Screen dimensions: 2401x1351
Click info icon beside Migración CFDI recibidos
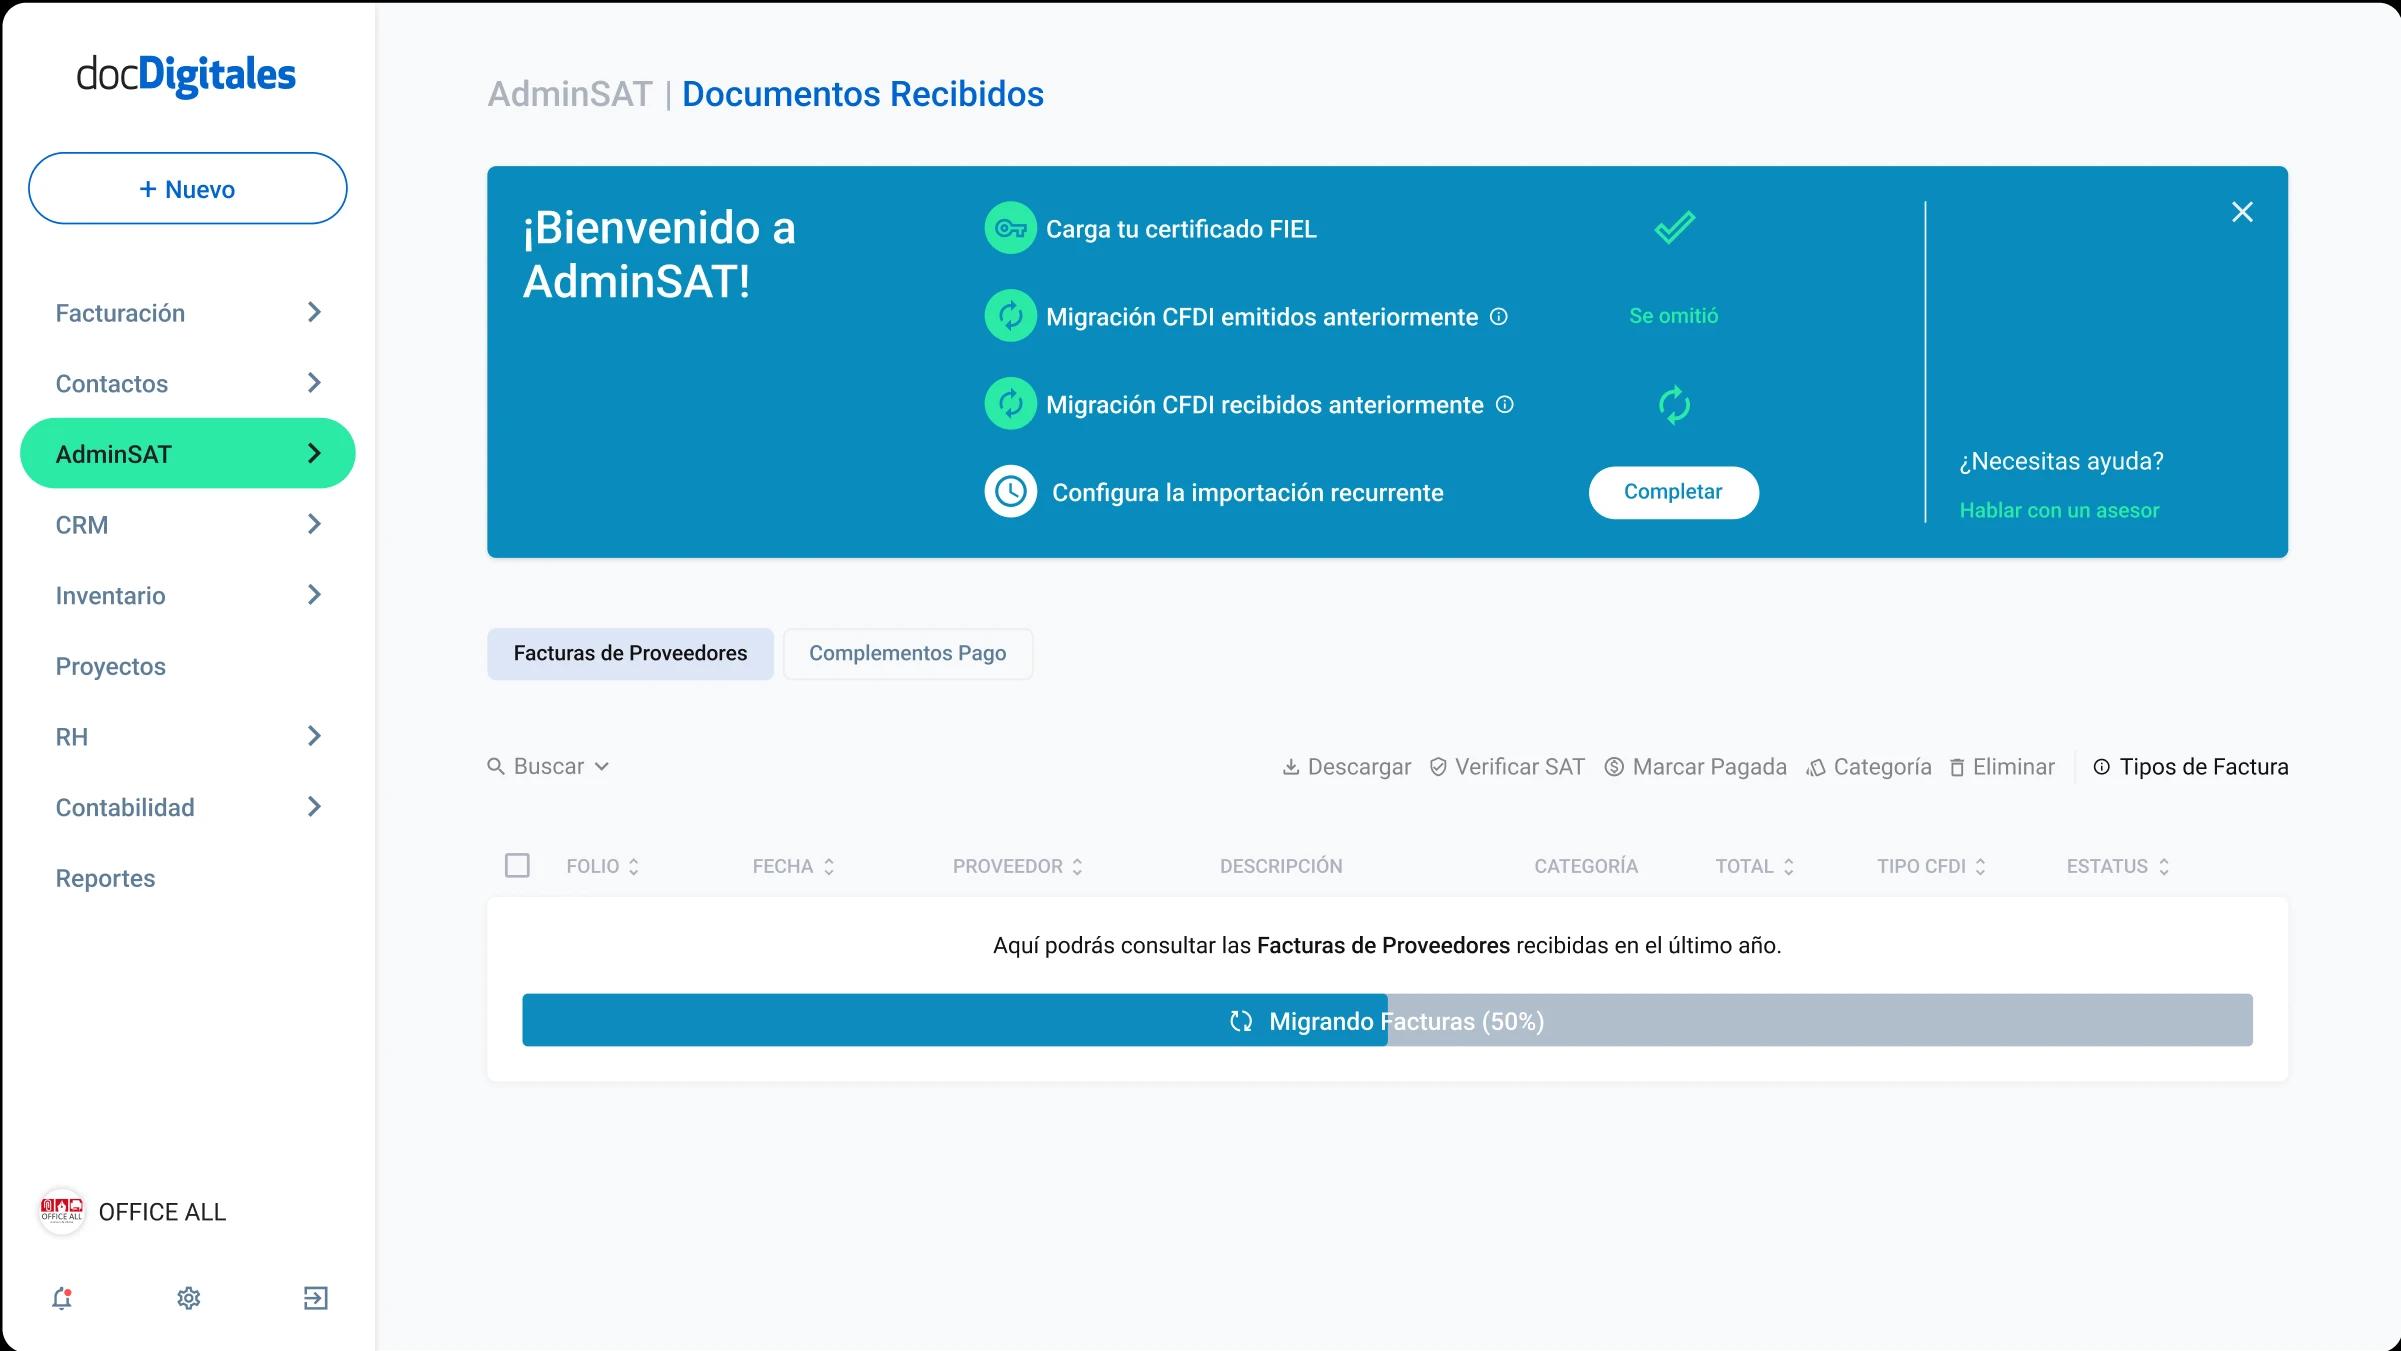[x=1505, y=405]
